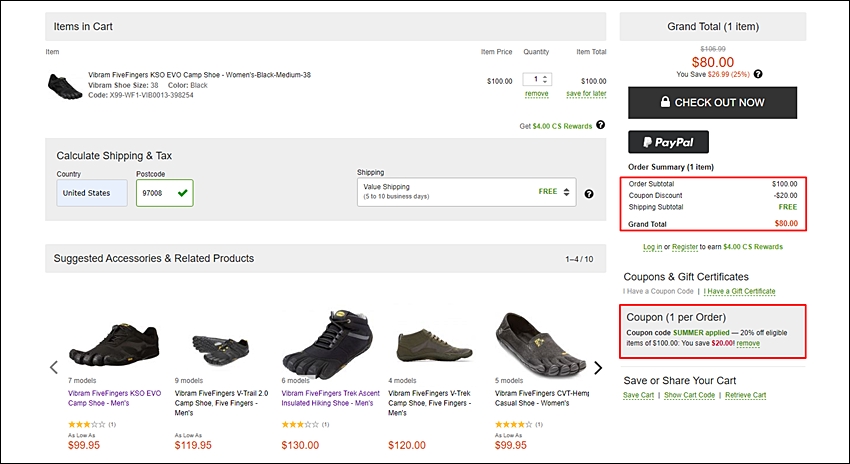This screenshot has height=464, width=850.
Task: Click the 1–4 / 10 pagination text
Action: click(x=579, y=259)
